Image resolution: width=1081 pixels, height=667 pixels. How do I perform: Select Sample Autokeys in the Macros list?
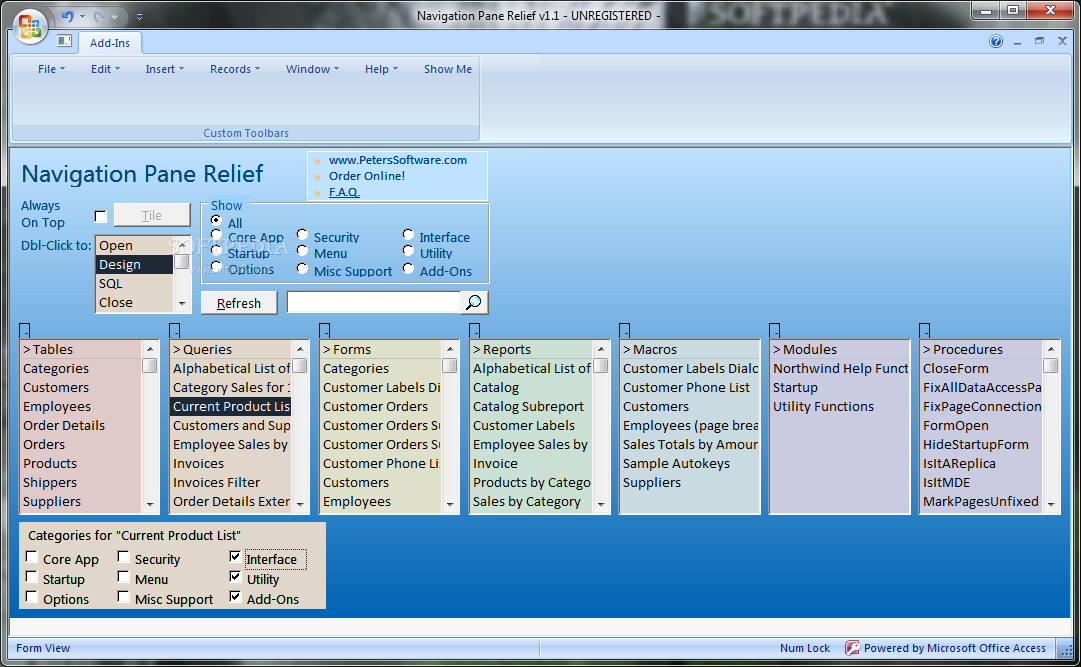coord(689,464)
